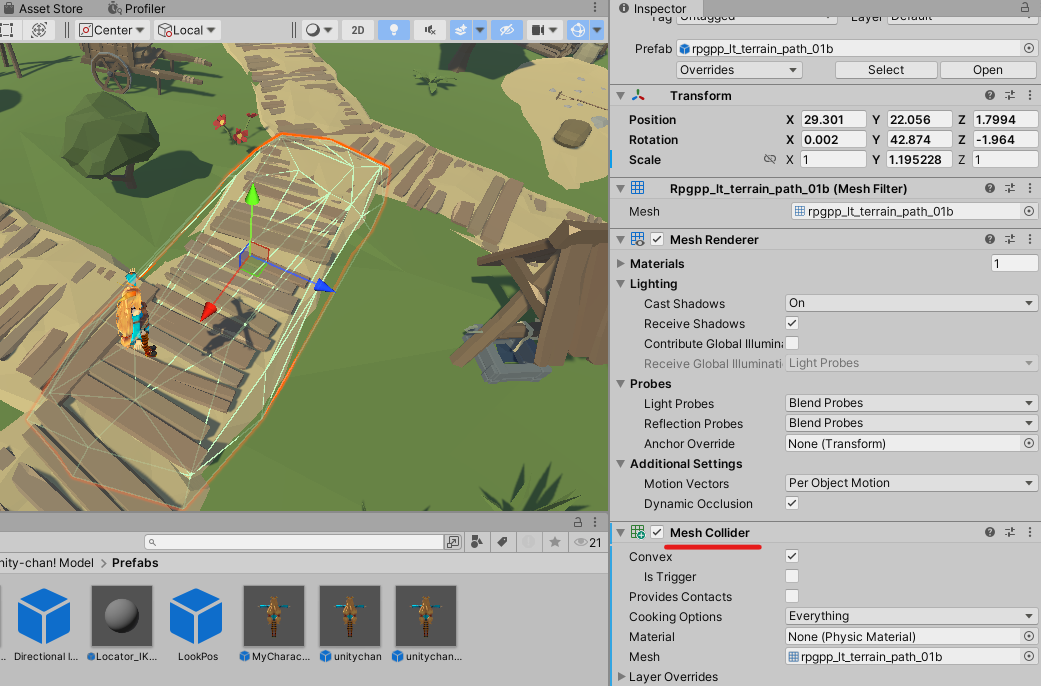Switch to the Profiler tab
The width and height of the screenshot is (1041, 686).
point(136,9)
